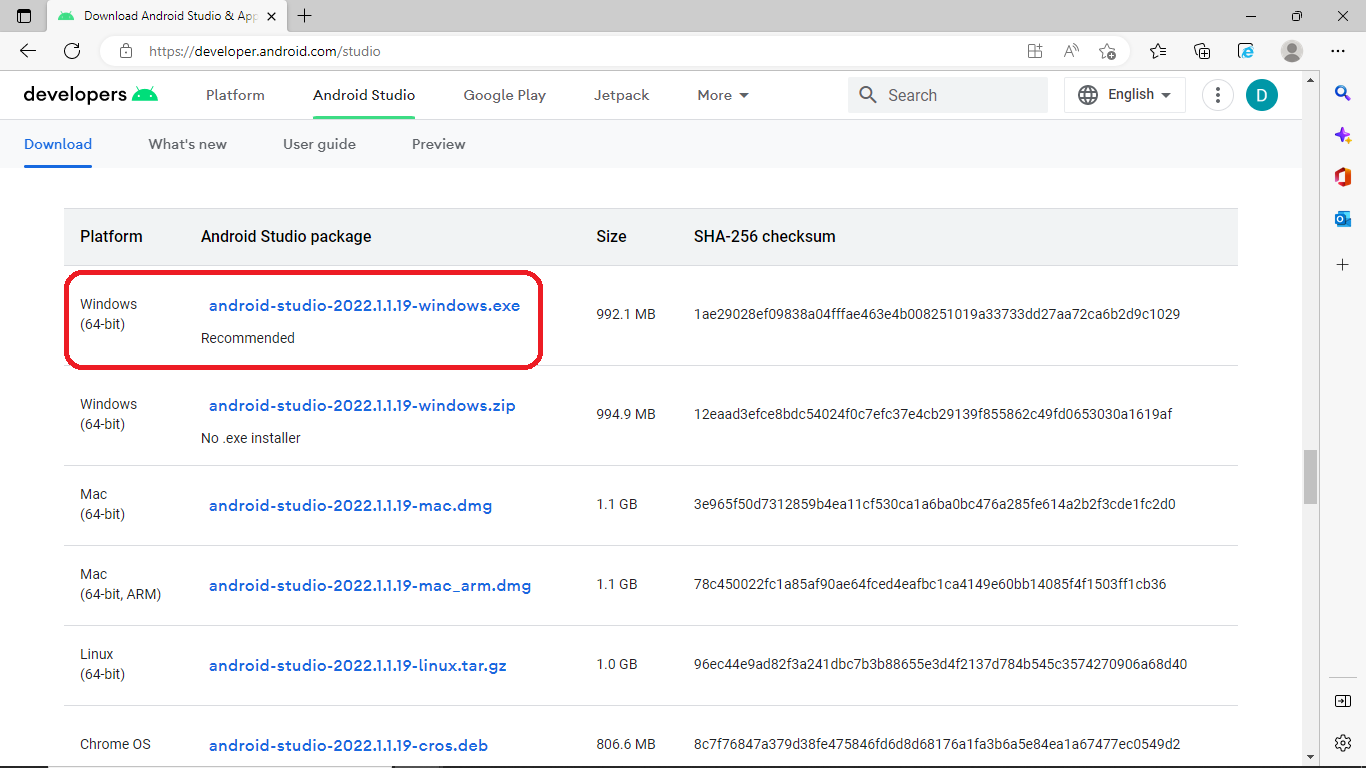This screenshot has width=1366, height=768.
Task: Open the Favorites list icon
Action: pos(1158,51)
